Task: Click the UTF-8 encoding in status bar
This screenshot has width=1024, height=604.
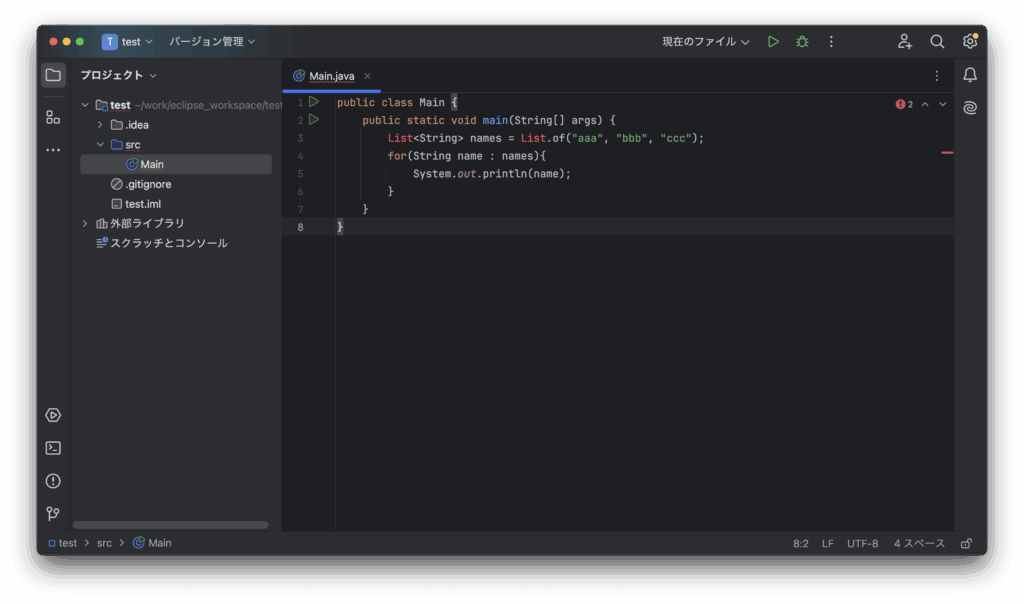Action: click(862, 544)
